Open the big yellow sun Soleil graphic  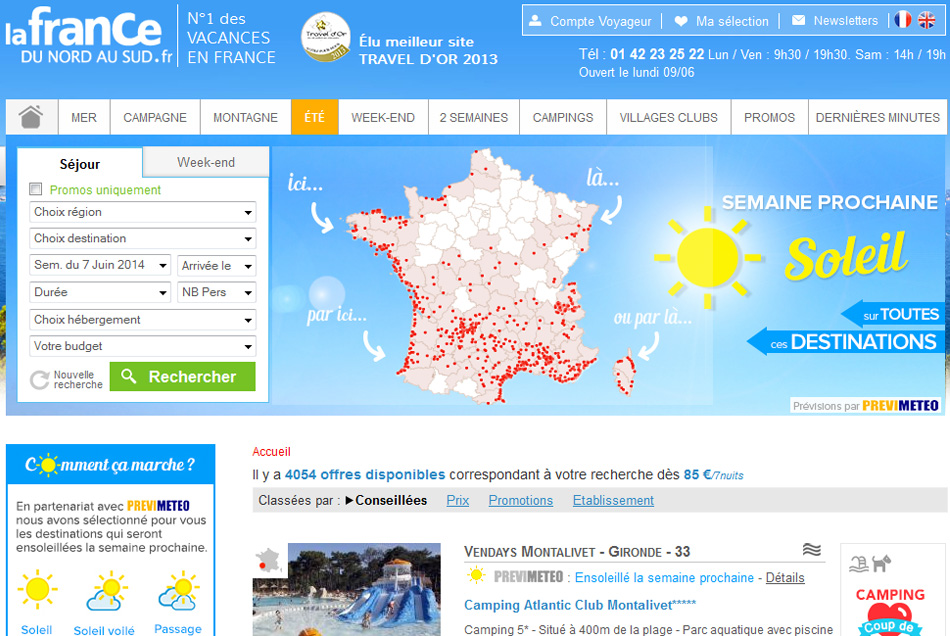(x=708, y=258)
